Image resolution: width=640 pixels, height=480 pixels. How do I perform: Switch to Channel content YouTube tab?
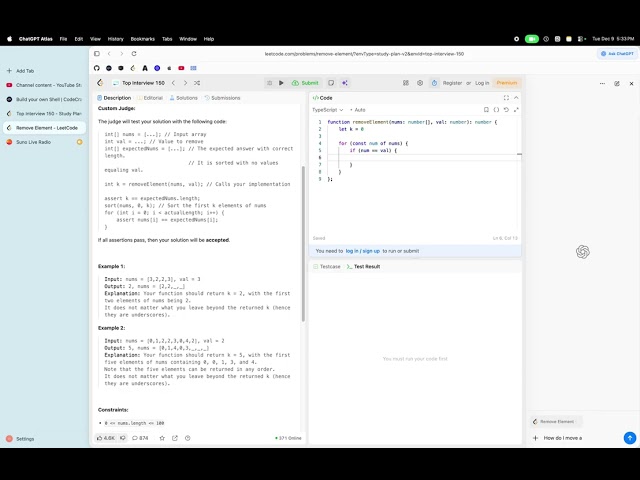(x=44, y=85)
